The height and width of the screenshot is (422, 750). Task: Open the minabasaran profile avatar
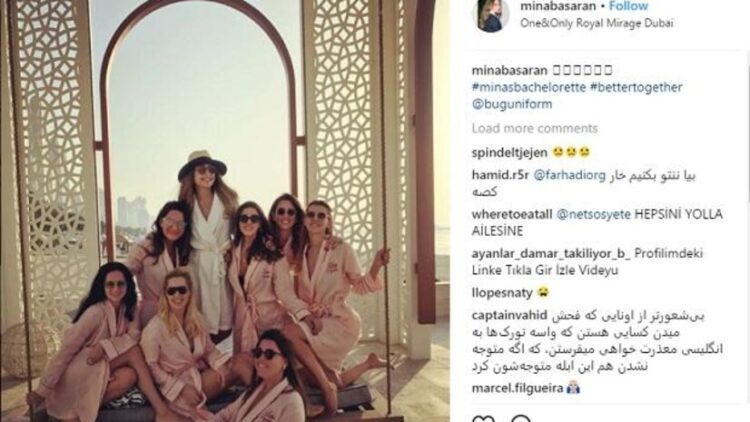click(x=490, y=14)
